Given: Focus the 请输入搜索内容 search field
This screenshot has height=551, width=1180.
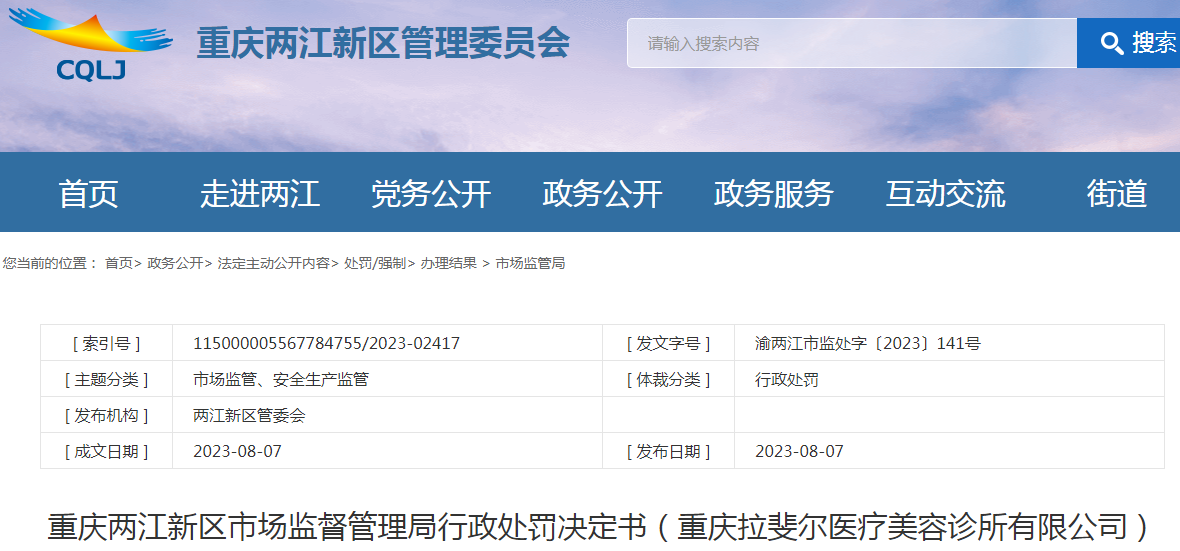Looking at the screenshot, I should [x=850, y=43].
